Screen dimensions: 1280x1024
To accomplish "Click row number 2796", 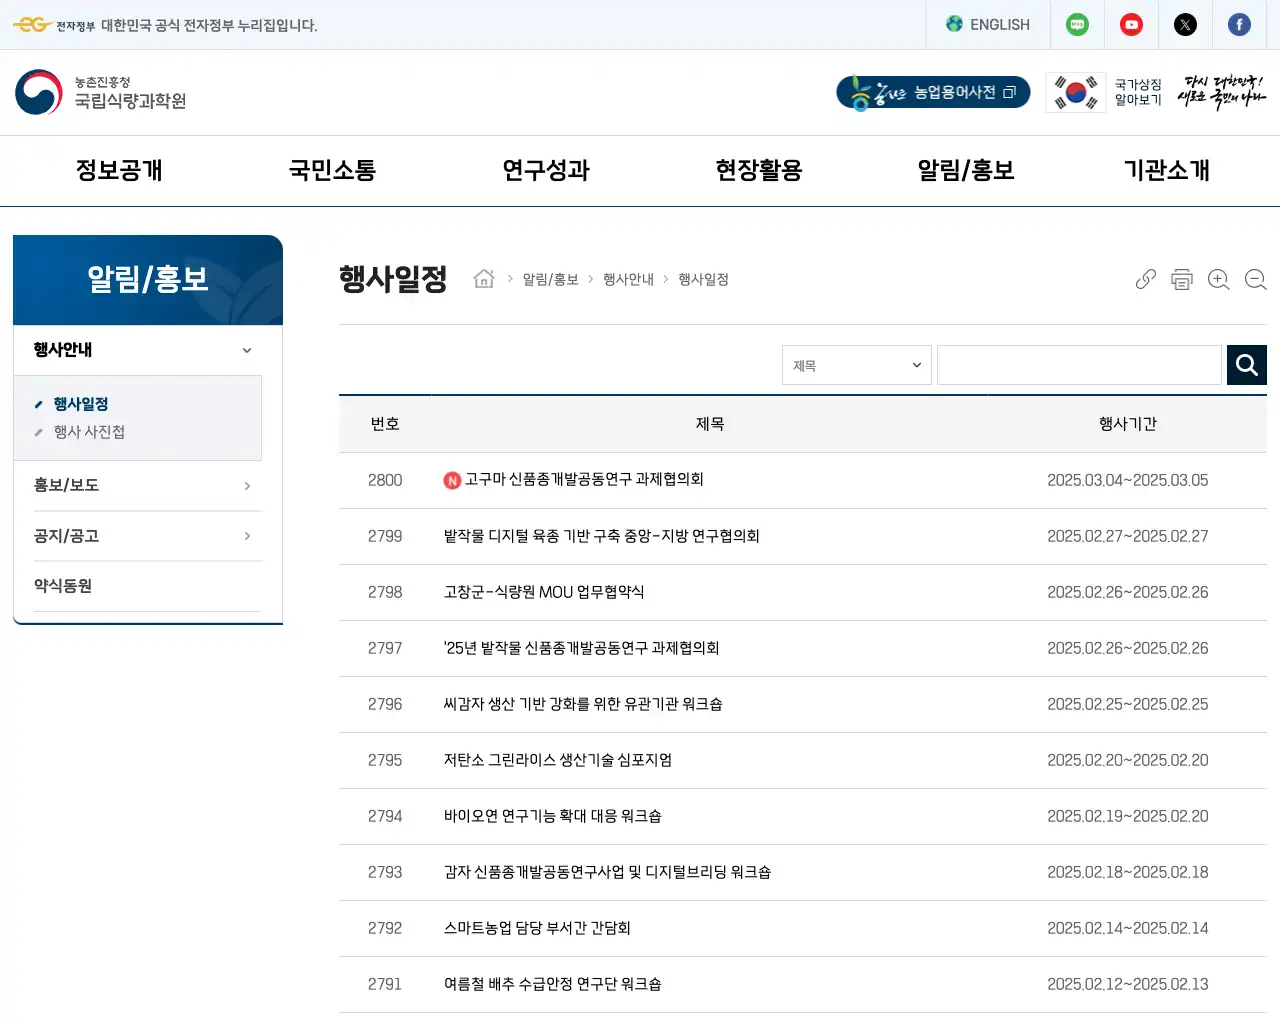I will 385,704.
